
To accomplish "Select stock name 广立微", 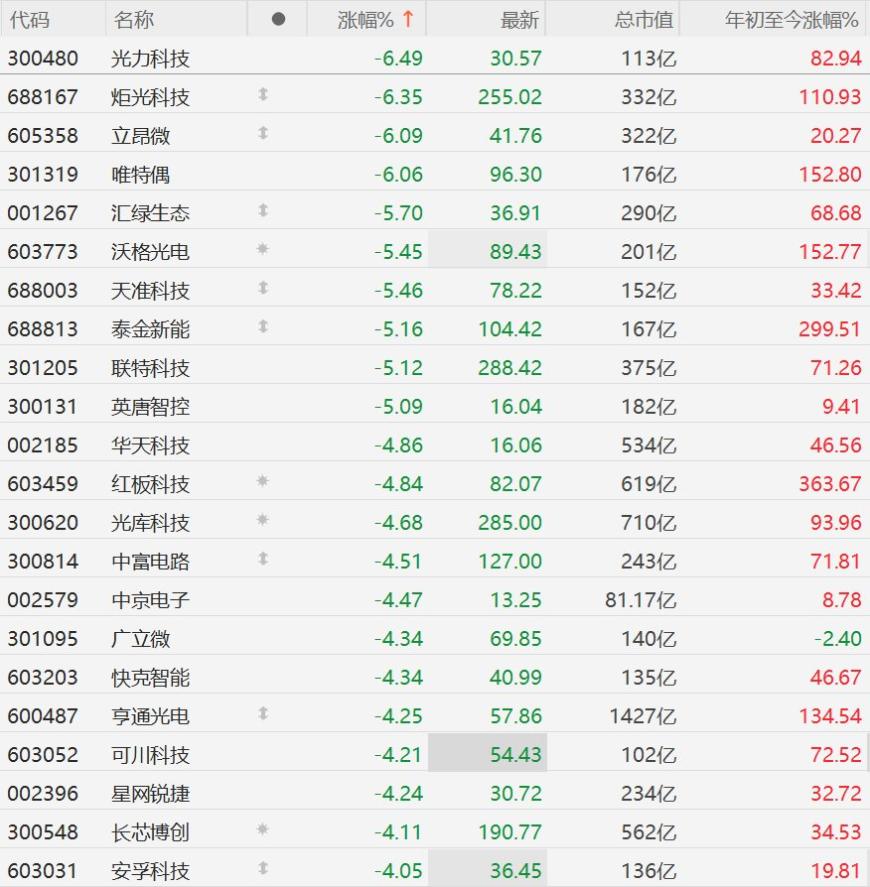I will (140, 639).
